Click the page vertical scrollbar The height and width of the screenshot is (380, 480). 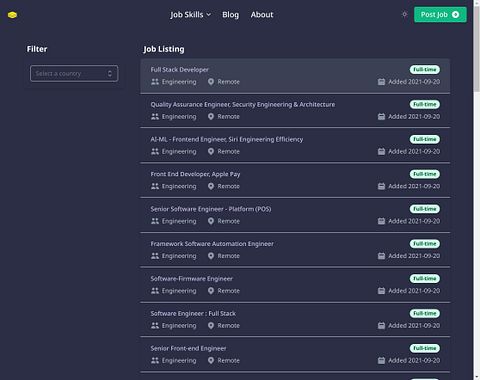(476, 190)
